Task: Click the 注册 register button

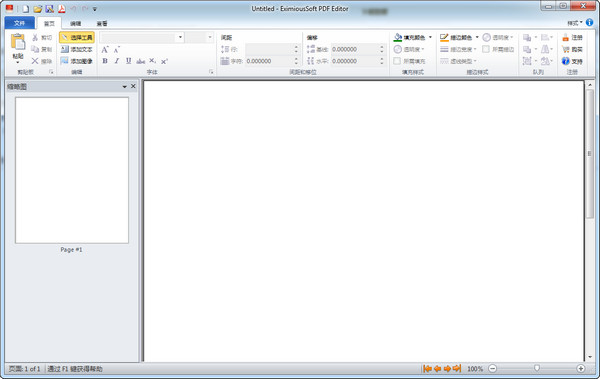Action: click(x=572, y=38)
